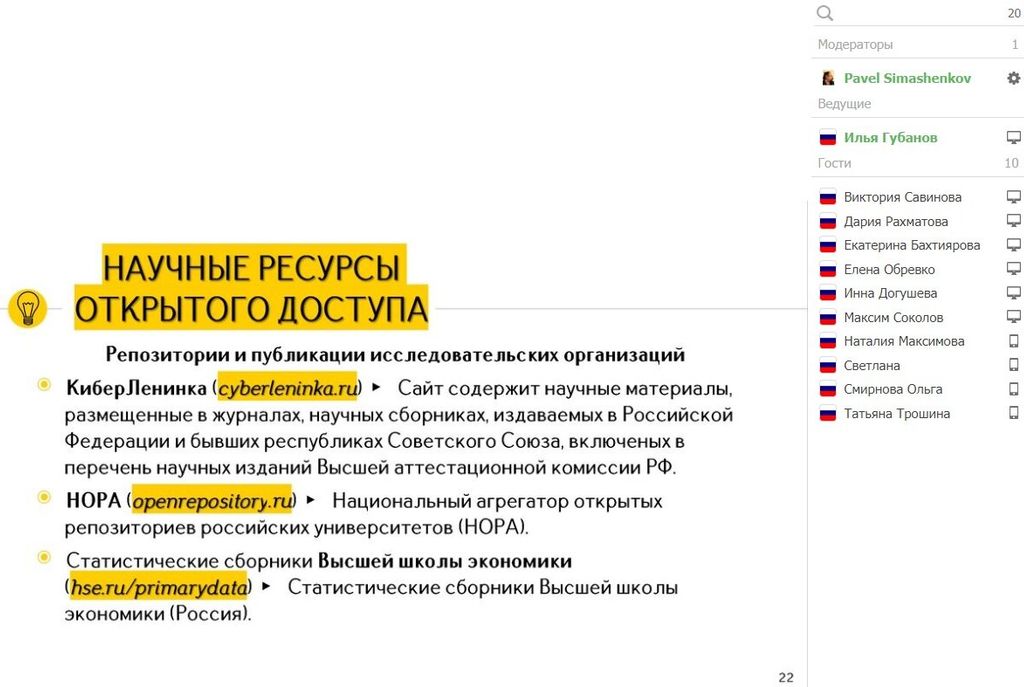Viewport: 1024px width, 687px height.
Task: Click the mobile device icon beside Наталия Максимова
Action: (1014, 341)
